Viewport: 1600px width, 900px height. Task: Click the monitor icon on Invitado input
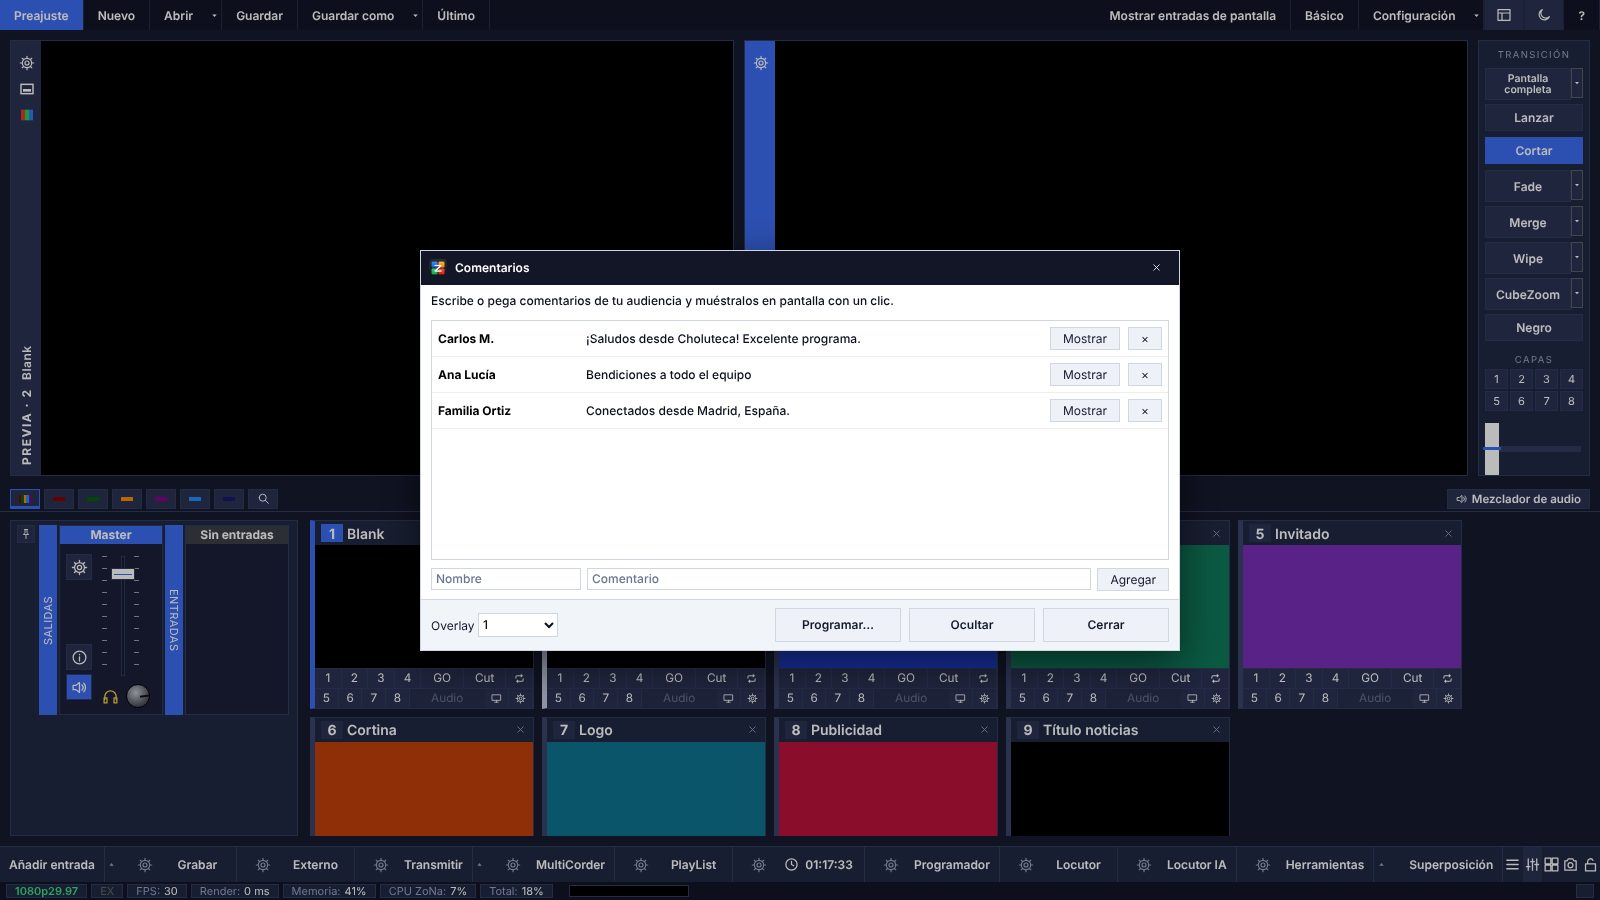point(1424,698)
